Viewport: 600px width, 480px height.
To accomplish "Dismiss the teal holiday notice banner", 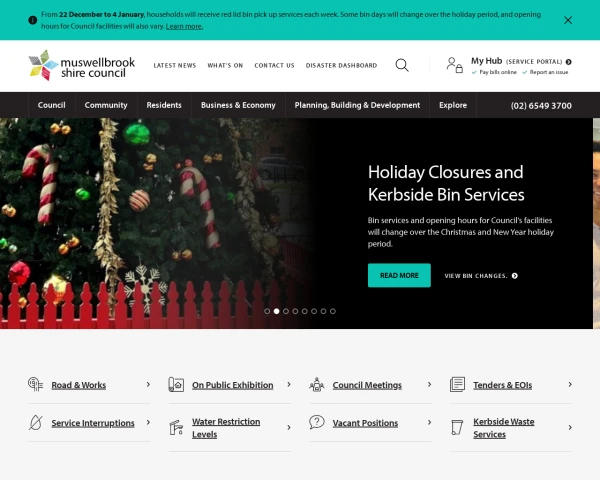I will click(x=568, y=20).
